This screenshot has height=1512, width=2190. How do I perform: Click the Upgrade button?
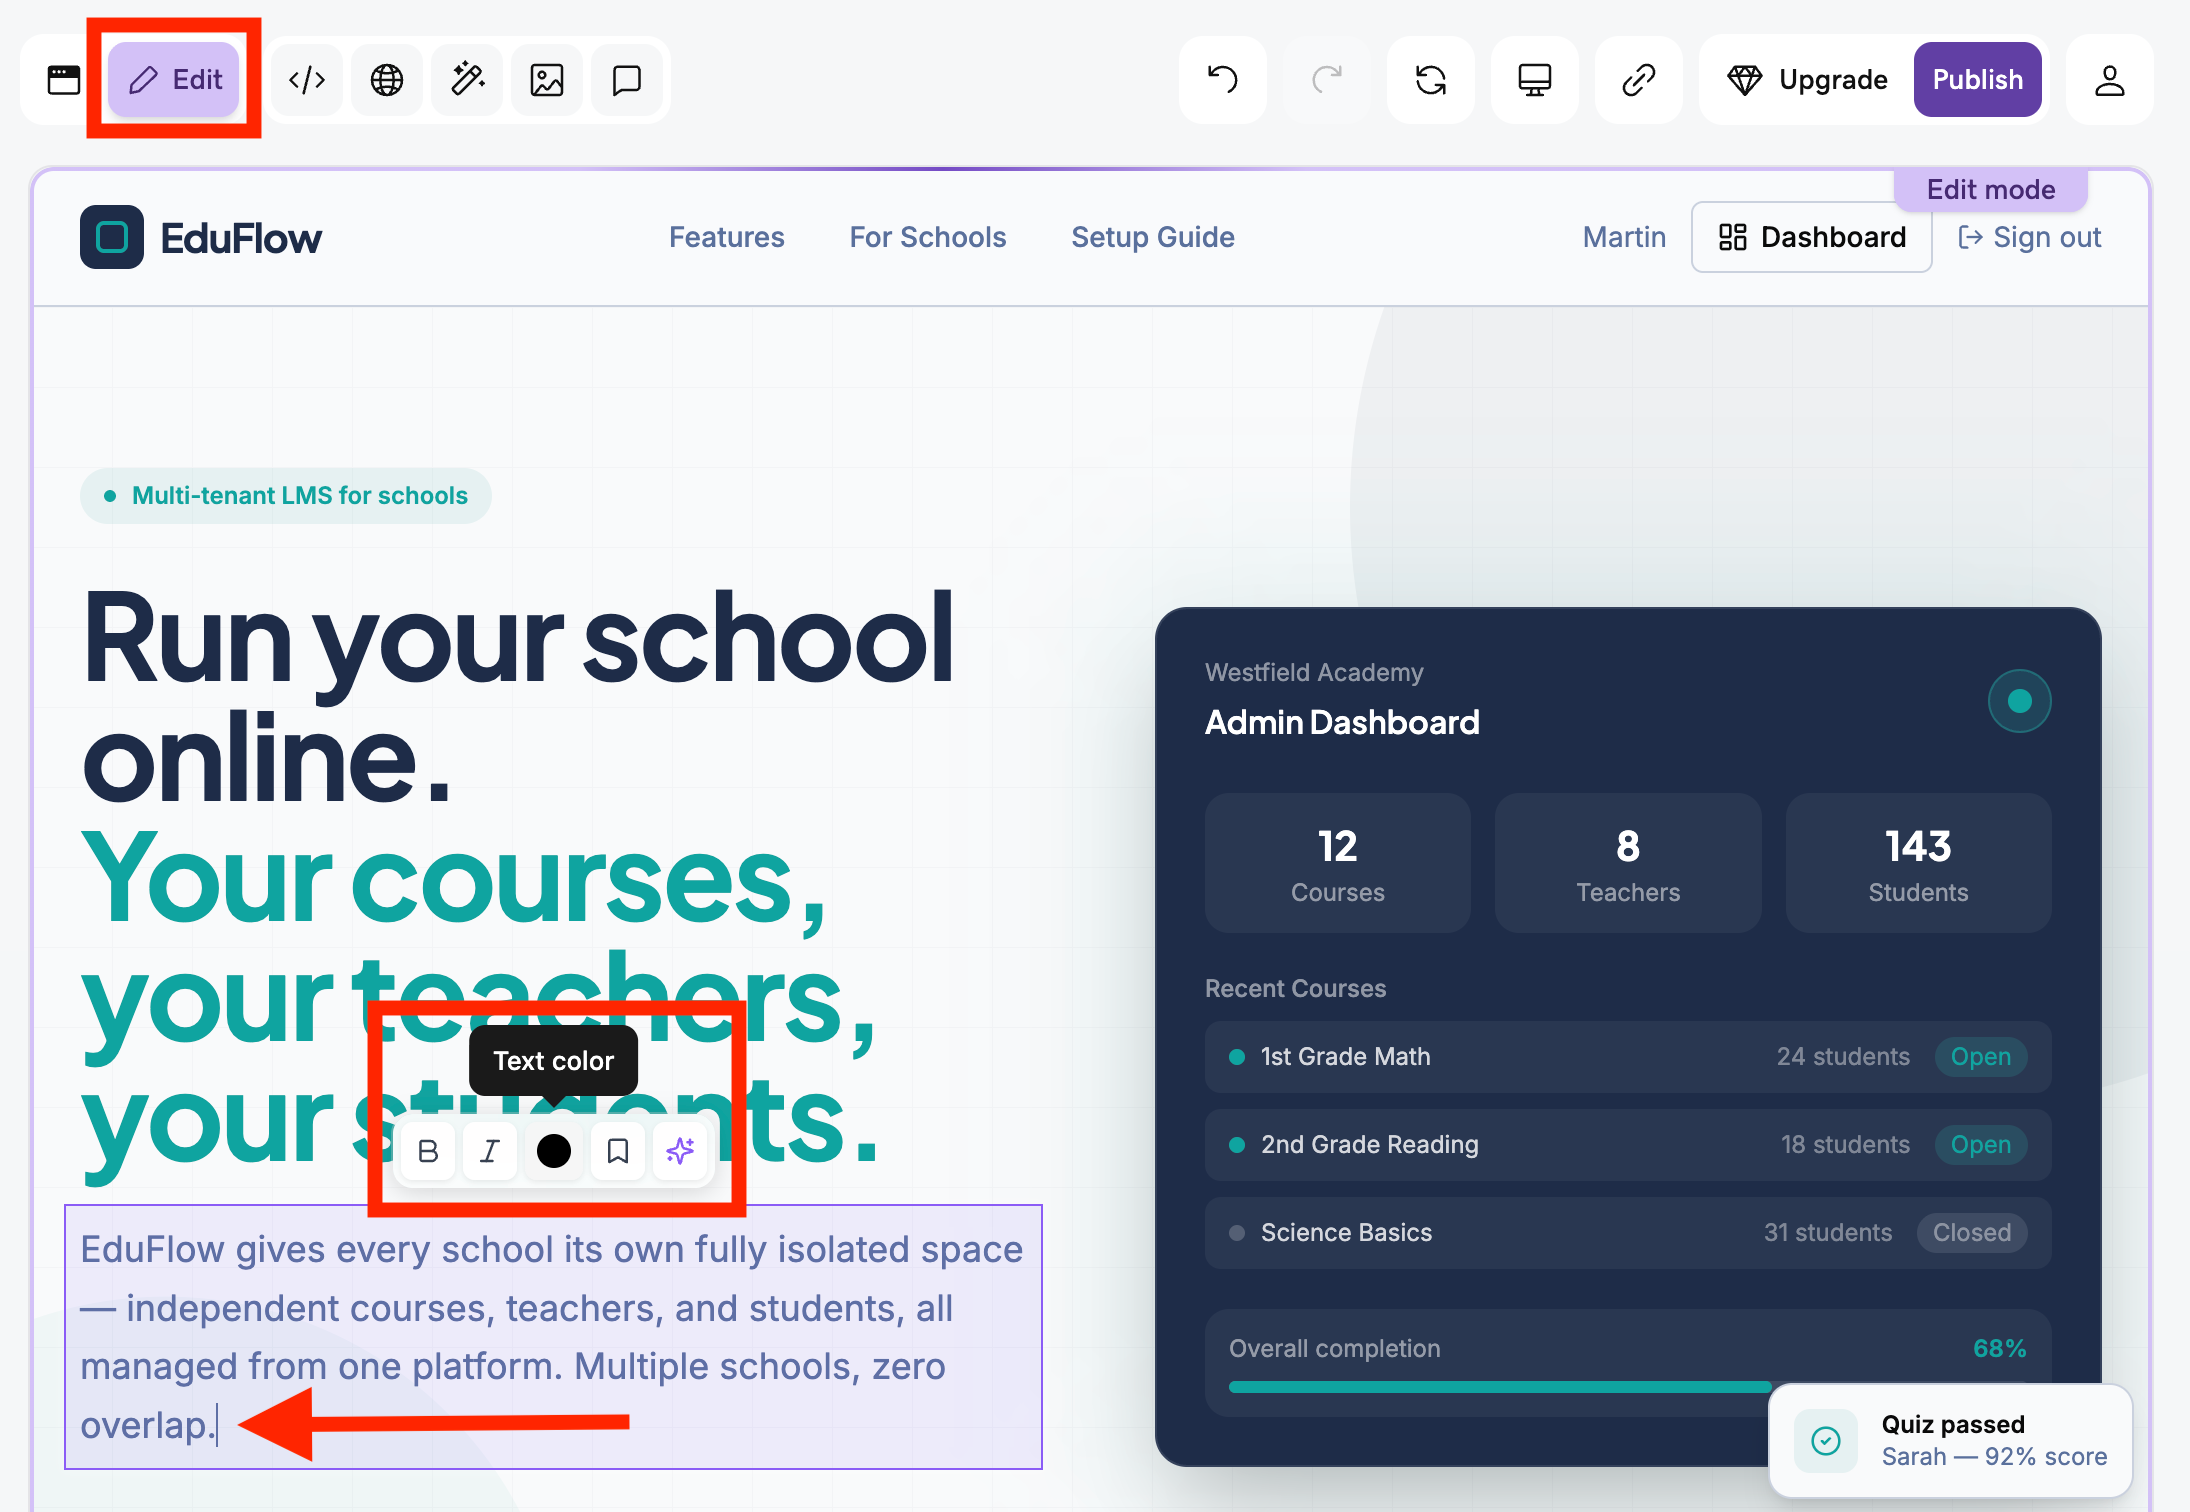[x=1808, y=80]
